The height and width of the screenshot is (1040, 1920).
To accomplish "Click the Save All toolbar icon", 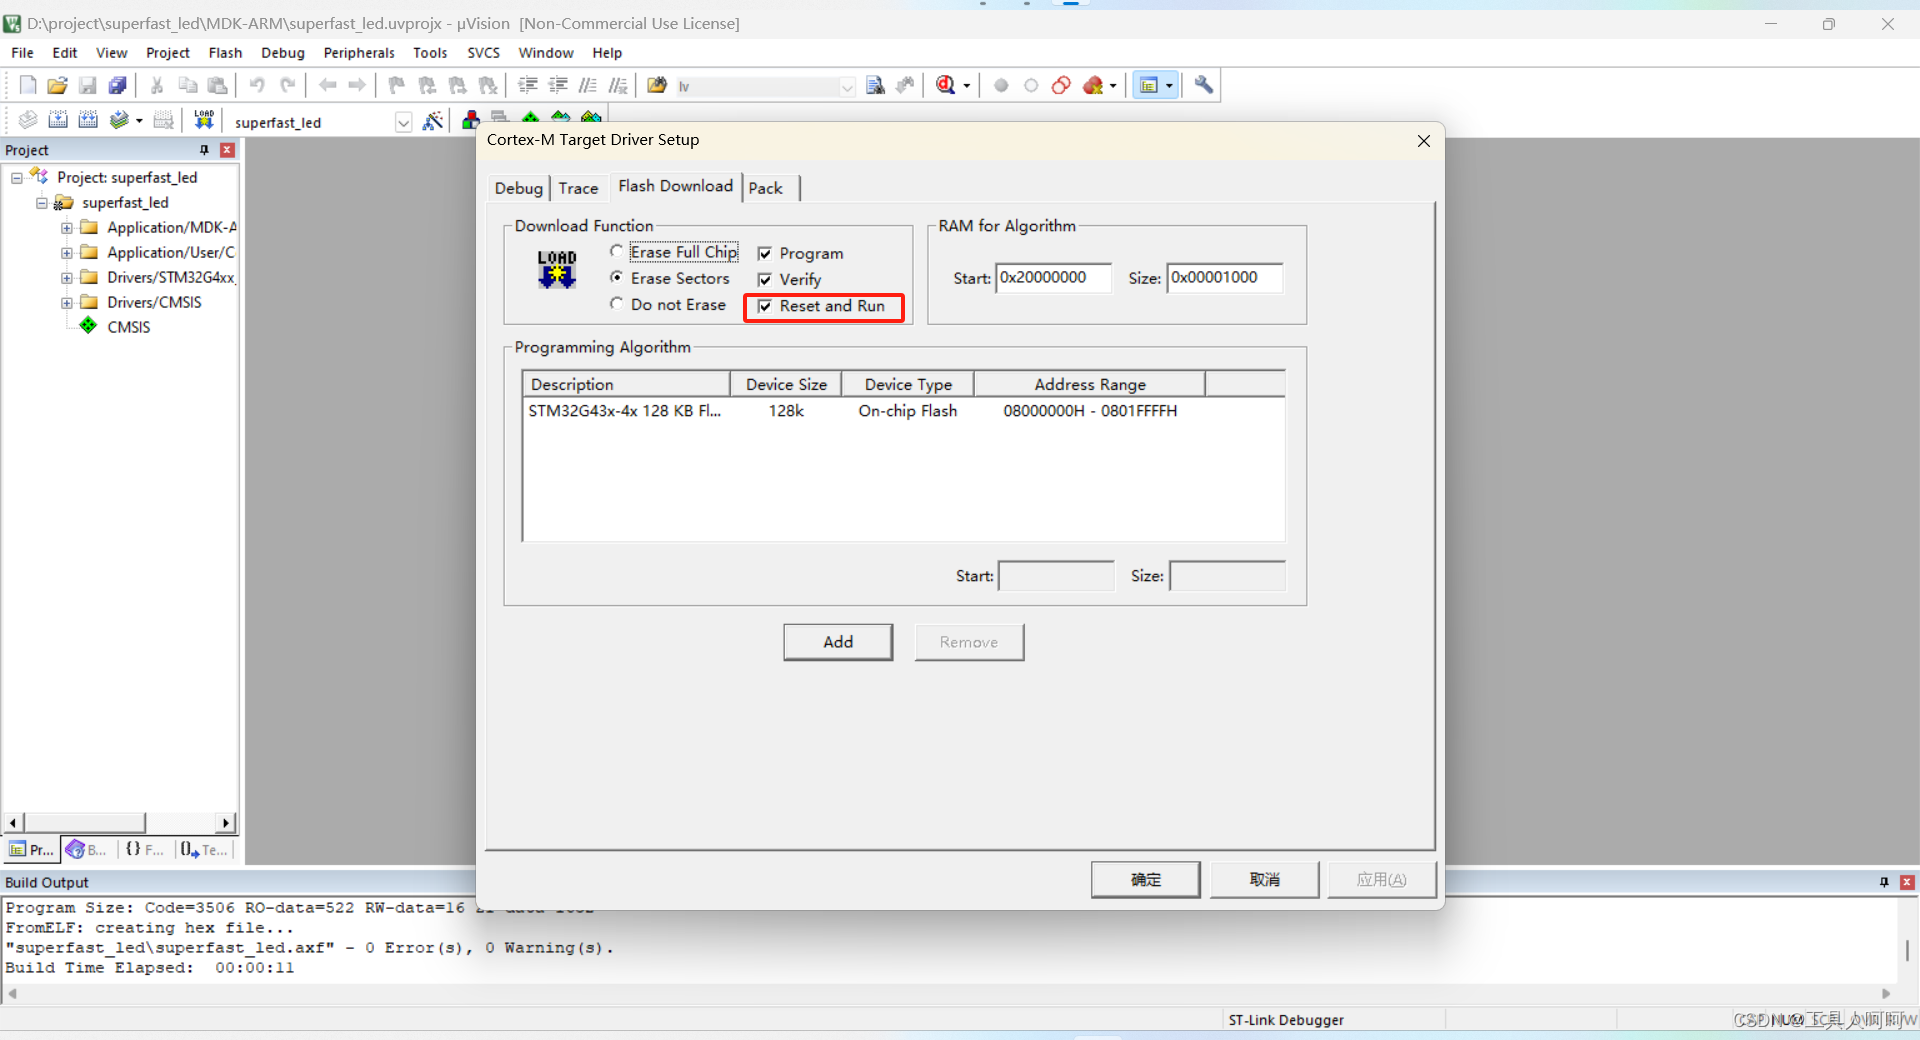I will tap(117, 86).
